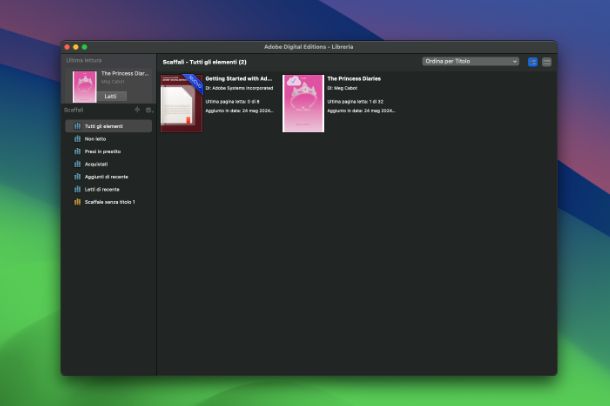Open the 'Presi in prestito' shelf
610x406 pixels.
coord(109,151)
